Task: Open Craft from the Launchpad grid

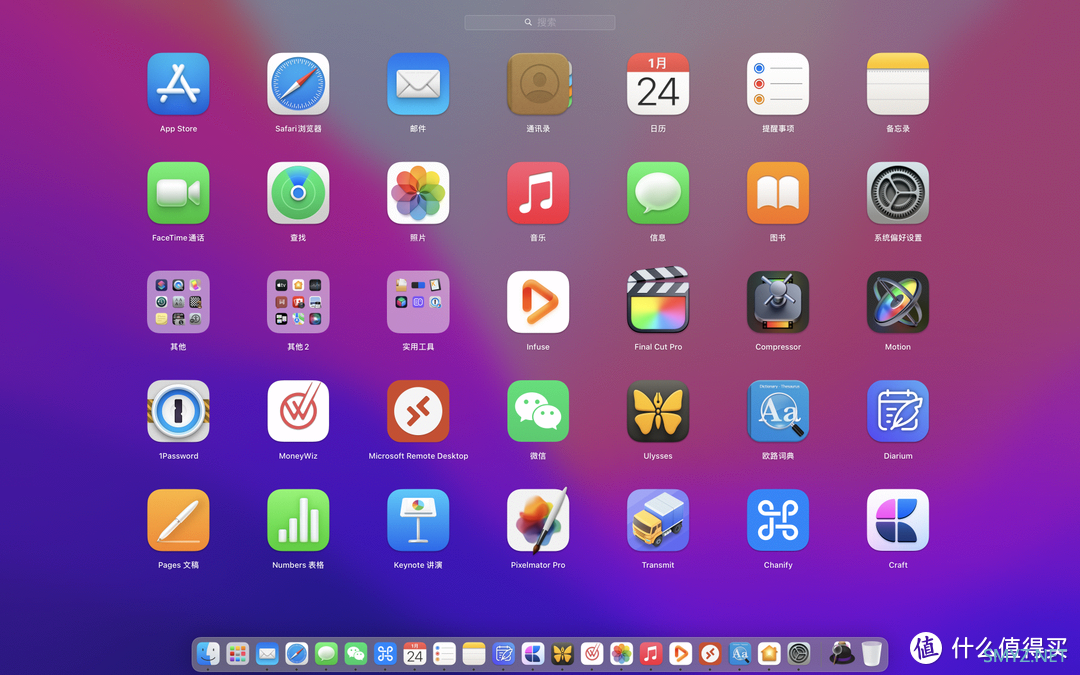Action: [897, 520]
